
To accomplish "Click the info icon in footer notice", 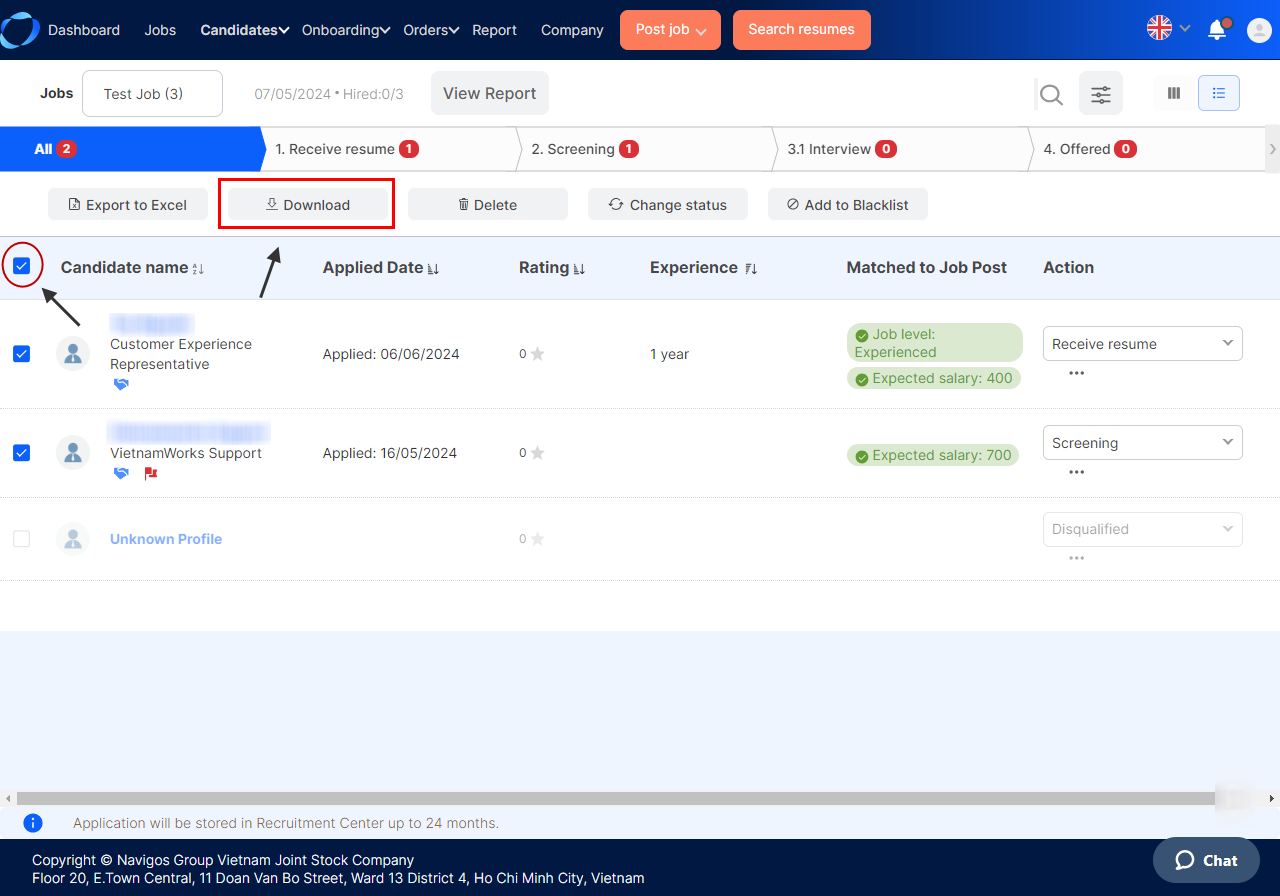I will click(x=33, y=823).
